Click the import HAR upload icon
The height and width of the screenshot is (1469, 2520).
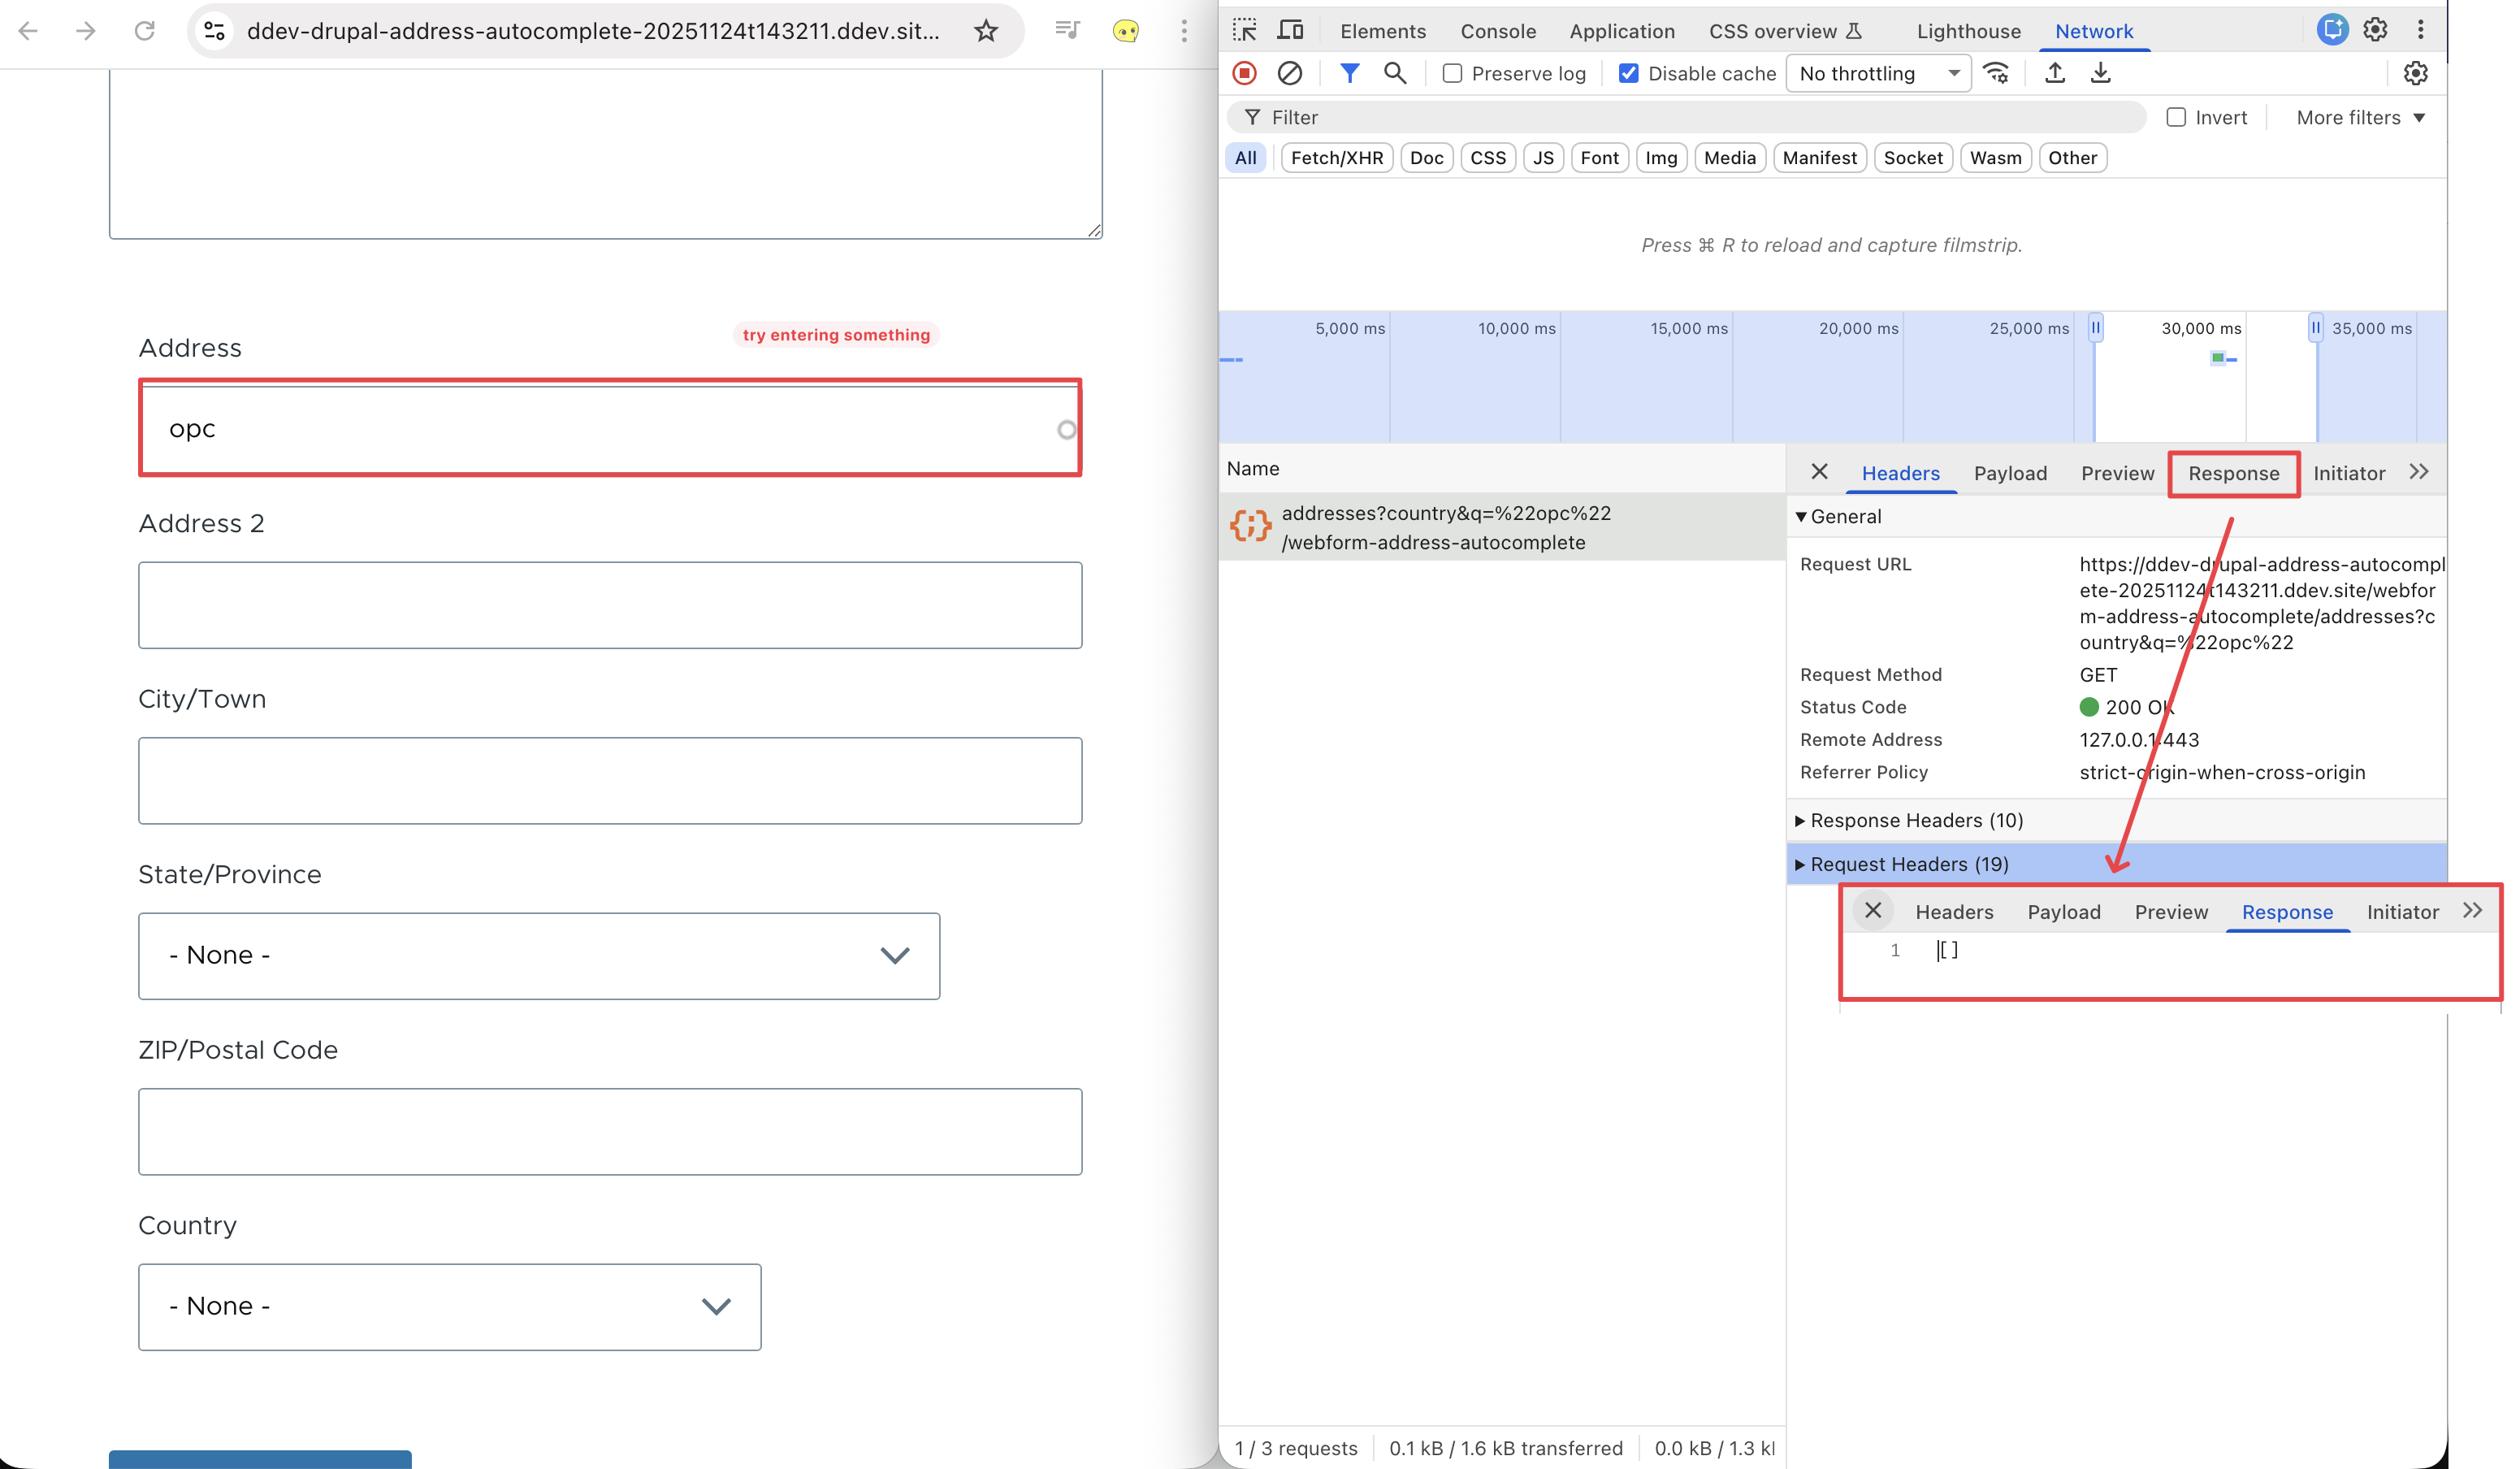(2054, 73)
